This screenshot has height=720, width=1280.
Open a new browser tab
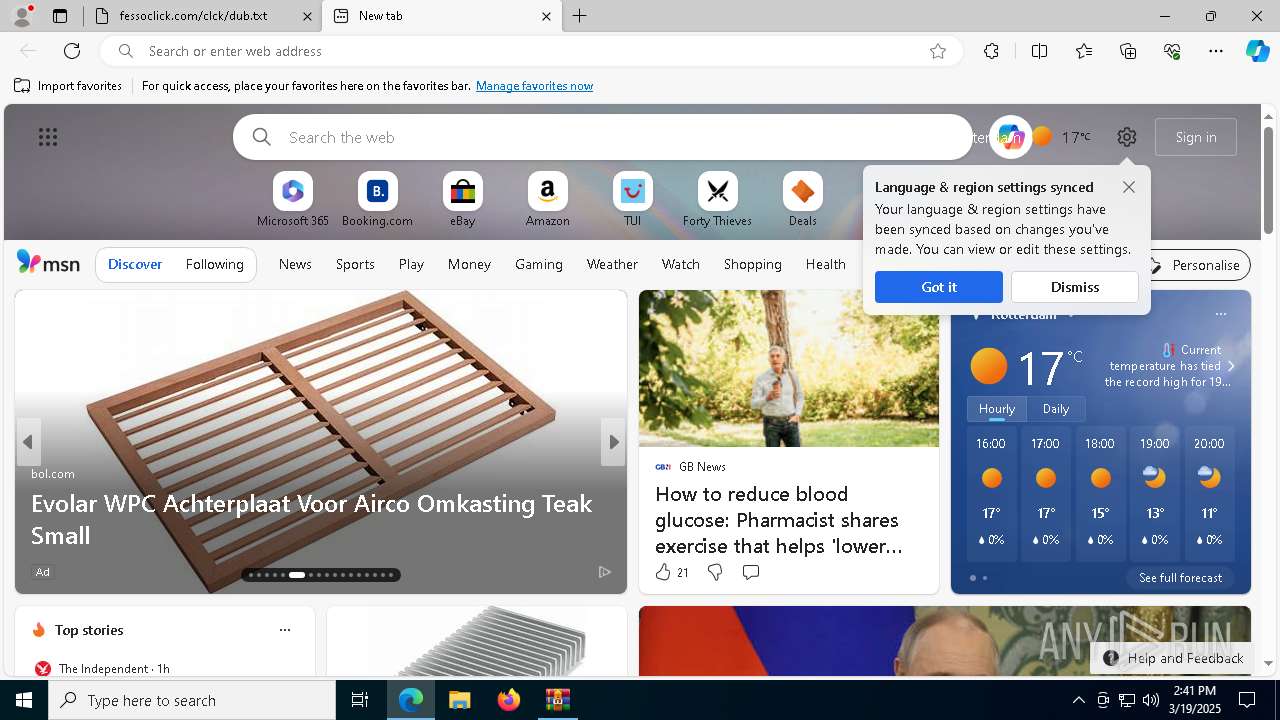pyautogui.click(x=580, y=16)
